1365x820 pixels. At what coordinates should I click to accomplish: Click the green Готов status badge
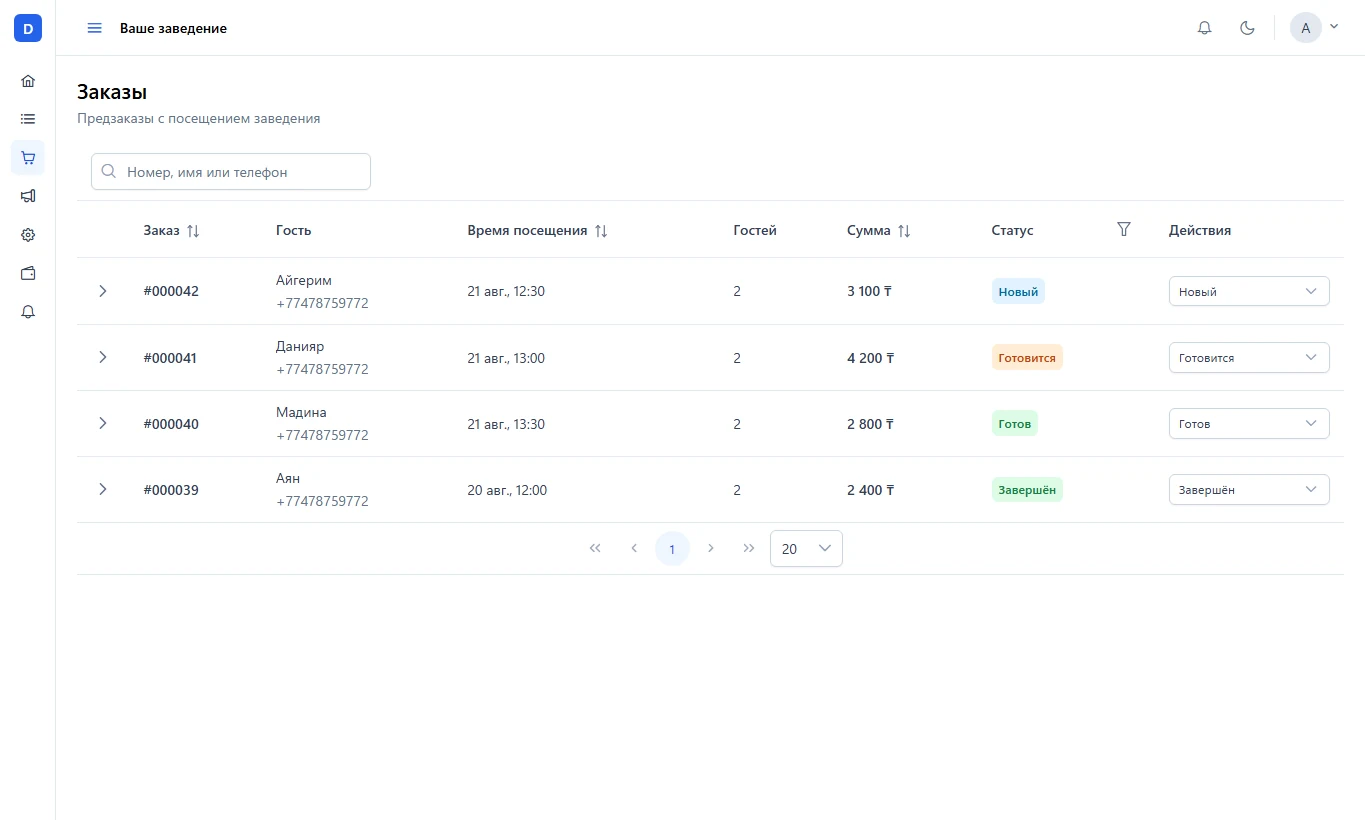pyautogui.click(x=1014, y=423)
